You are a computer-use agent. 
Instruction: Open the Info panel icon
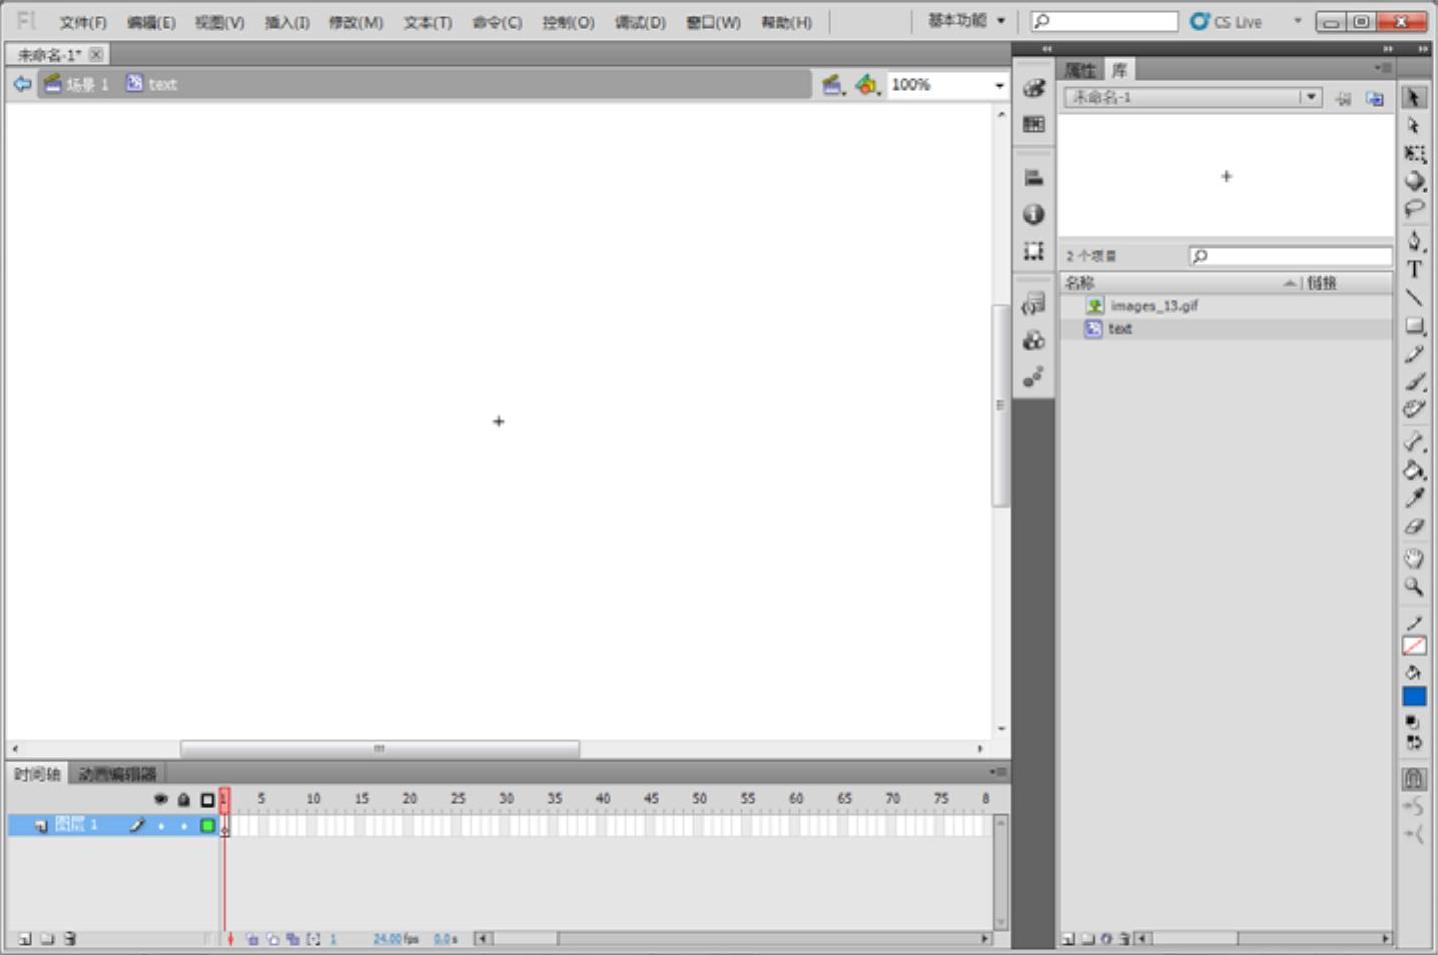tap(1034, 214)
